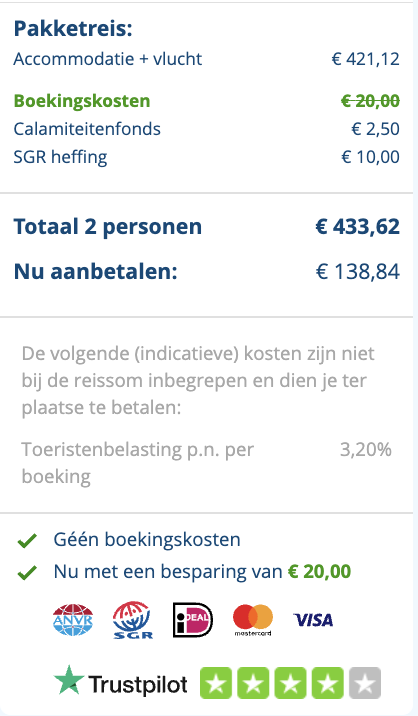Click the Nu aanbetalen amount € 138,84
418x716 pixels.
point(358,272)
